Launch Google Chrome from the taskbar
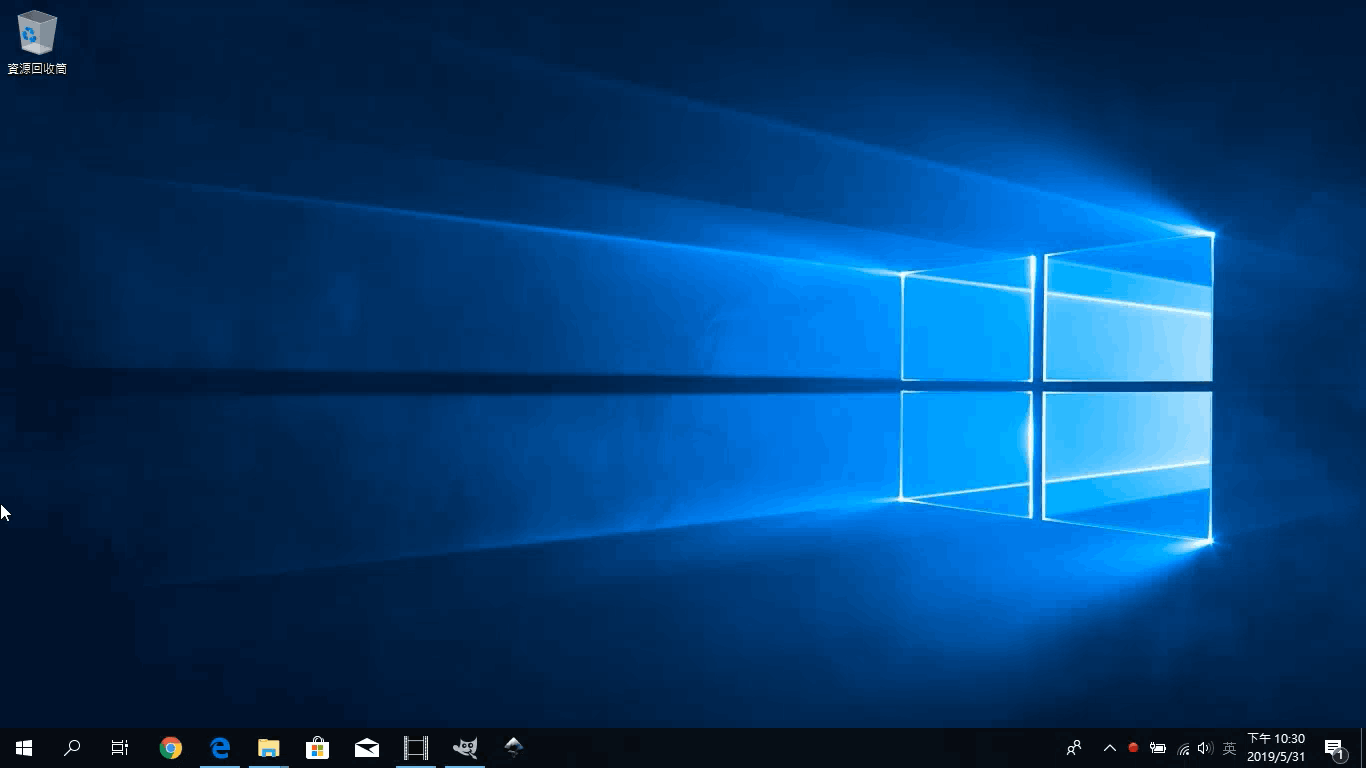 point(171,748)
